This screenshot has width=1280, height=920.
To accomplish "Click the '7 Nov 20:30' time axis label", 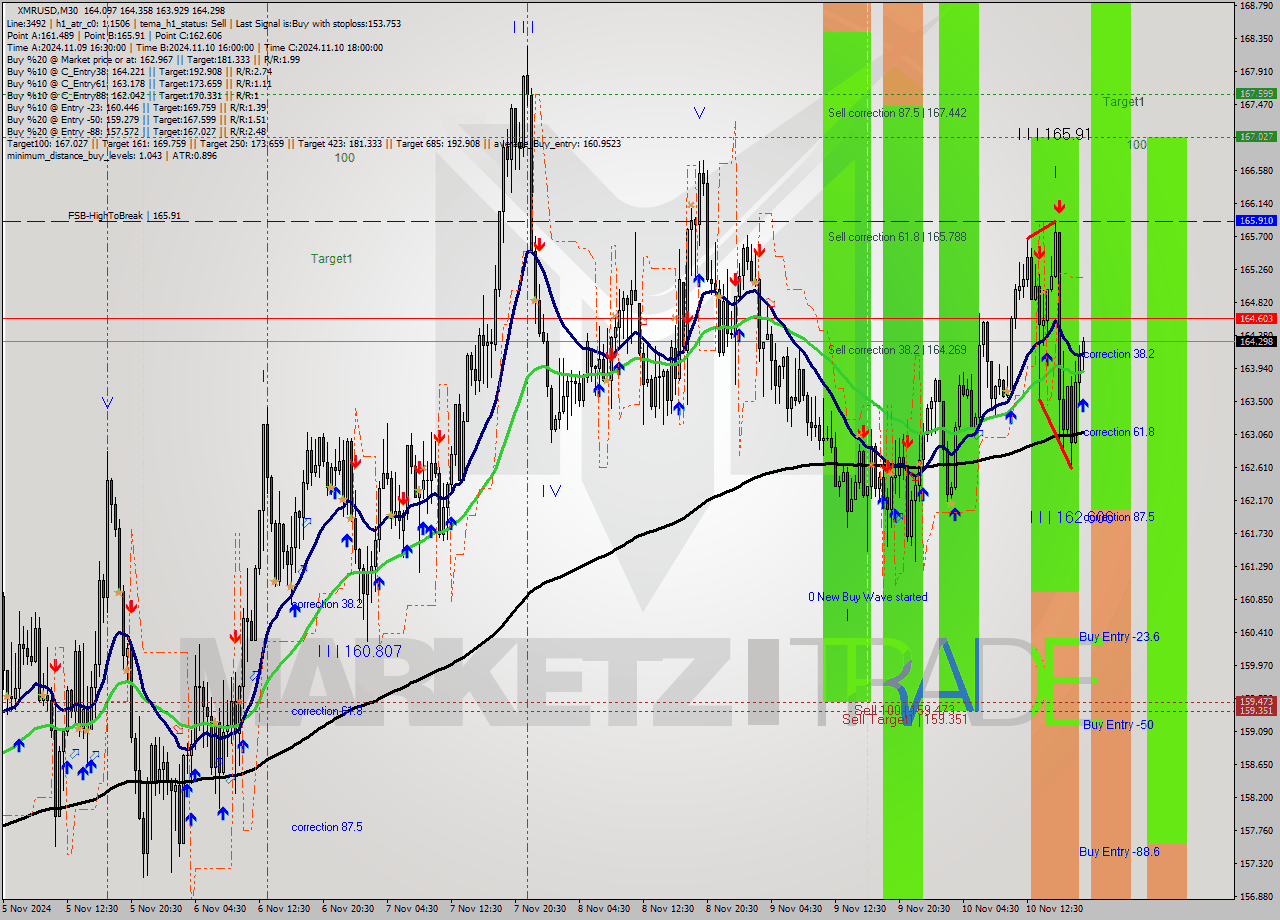I will 541,909.
